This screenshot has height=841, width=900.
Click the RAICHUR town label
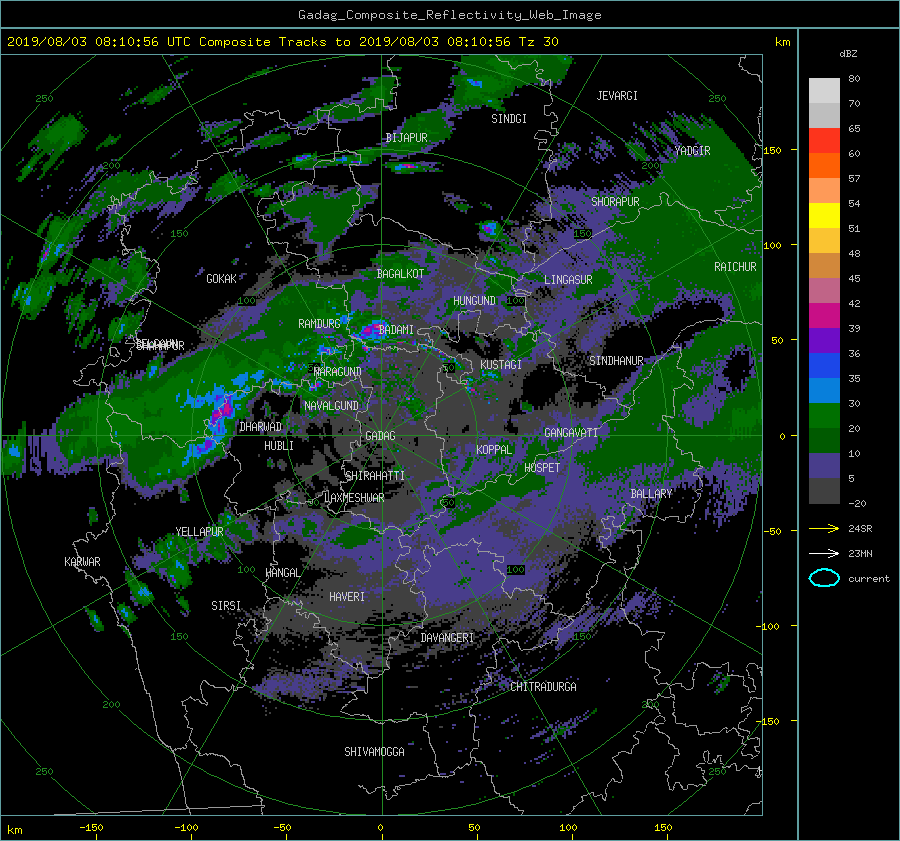pos(735,267)
